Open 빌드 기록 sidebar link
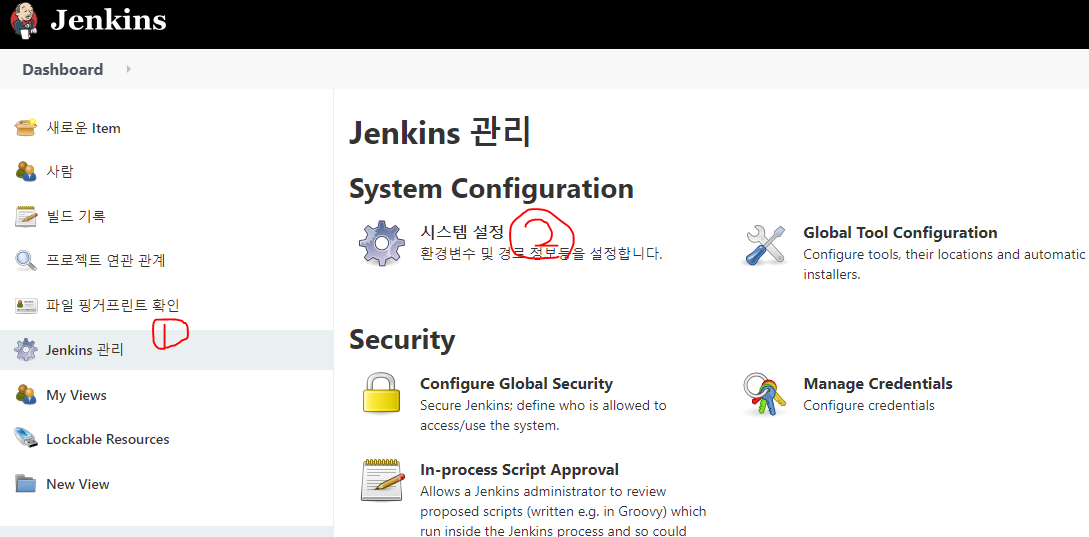Viewport: 1089px width, 537px height. [x=76, y=216]
